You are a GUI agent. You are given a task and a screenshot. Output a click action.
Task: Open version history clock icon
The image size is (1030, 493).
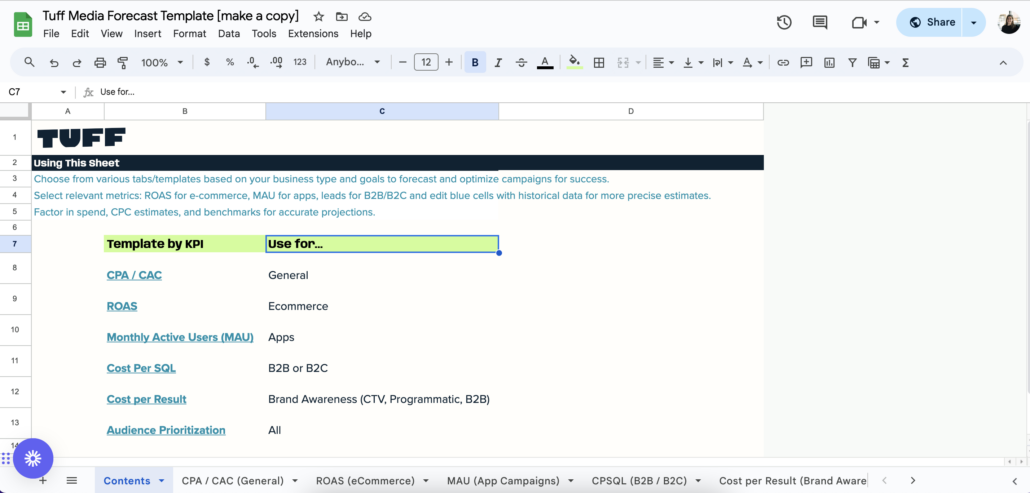point(784,22)
